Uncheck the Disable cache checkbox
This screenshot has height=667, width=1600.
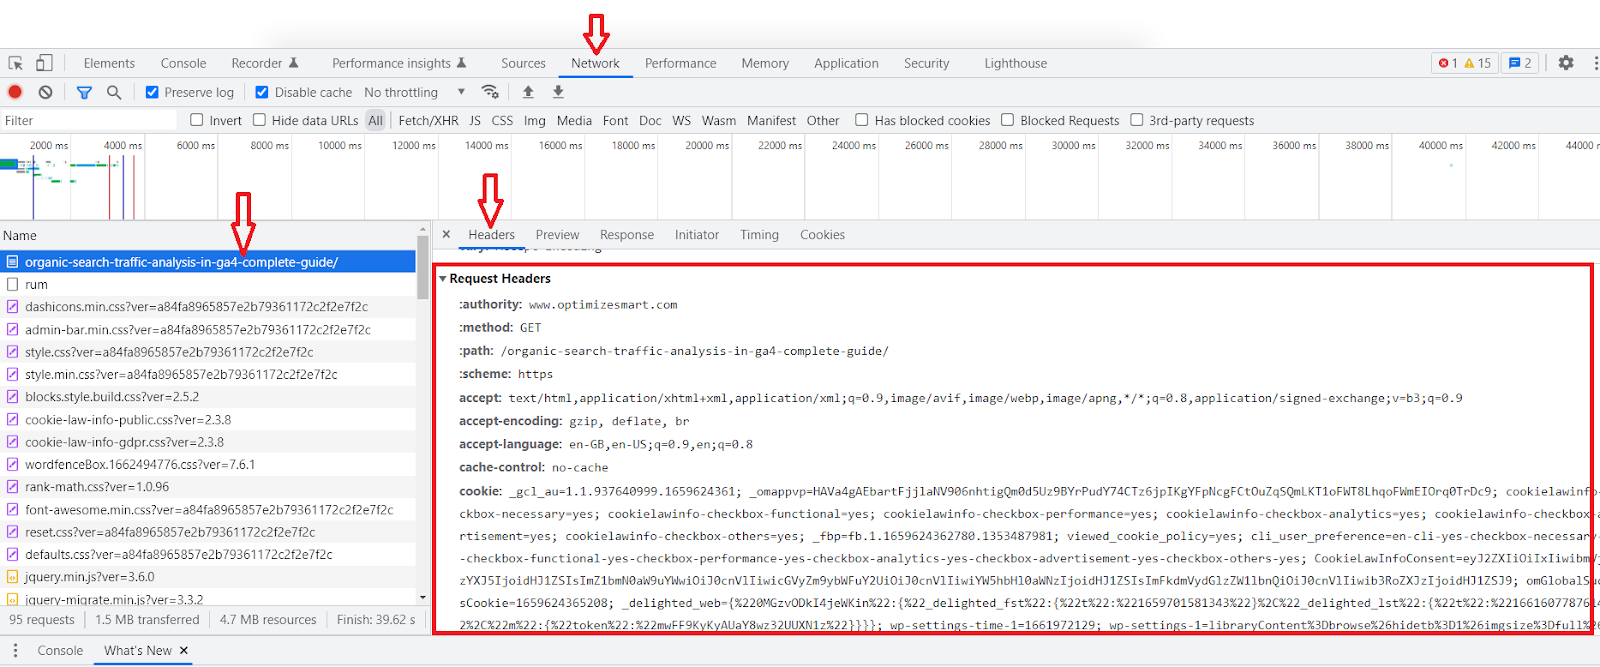pyautogui.click(x=262, y=92)
